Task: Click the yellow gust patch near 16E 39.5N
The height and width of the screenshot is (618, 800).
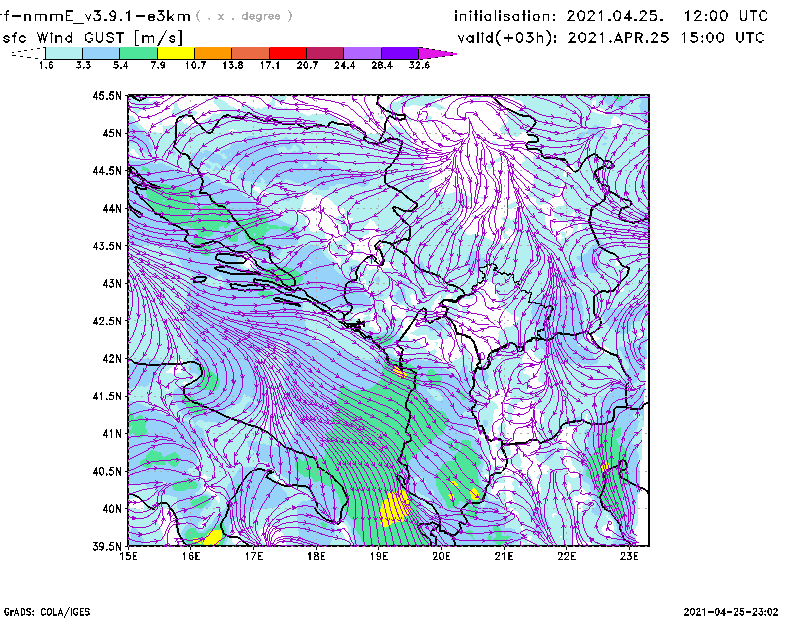Action: [211, 538]
